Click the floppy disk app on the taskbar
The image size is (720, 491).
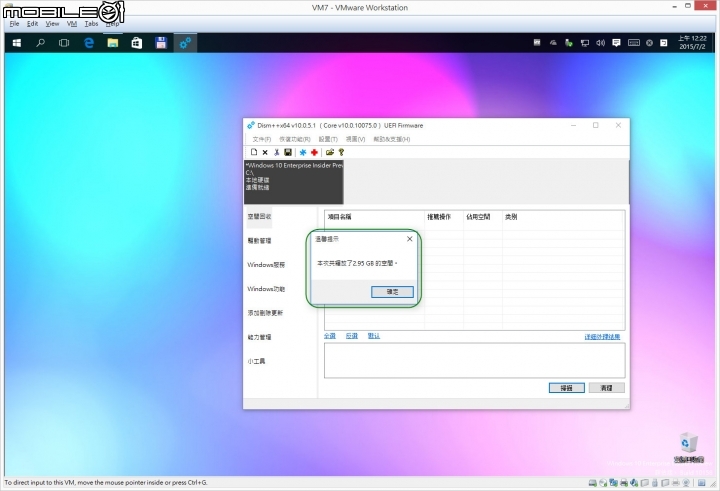pos(161,43)
